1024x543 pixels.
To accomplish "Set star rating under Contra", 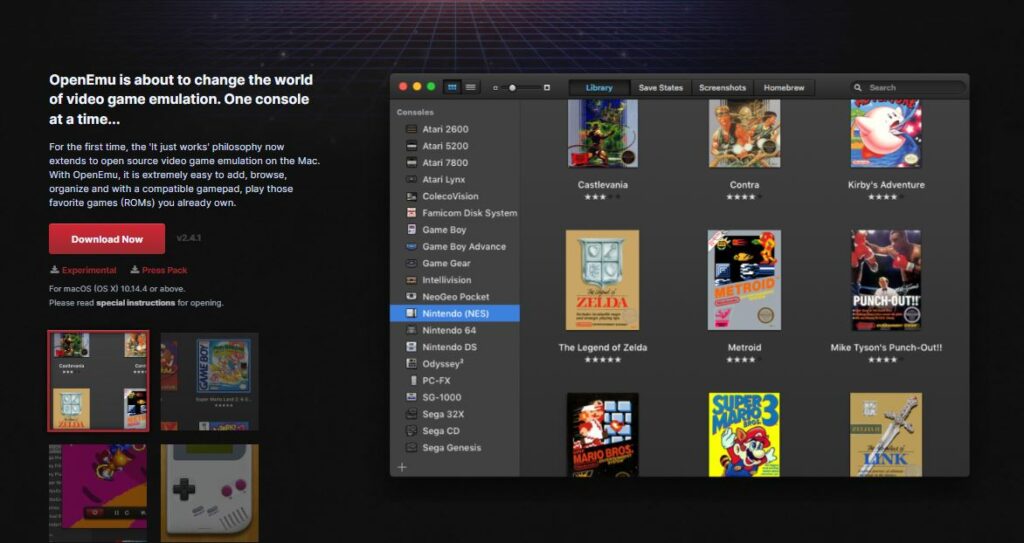I will [744, 197].
